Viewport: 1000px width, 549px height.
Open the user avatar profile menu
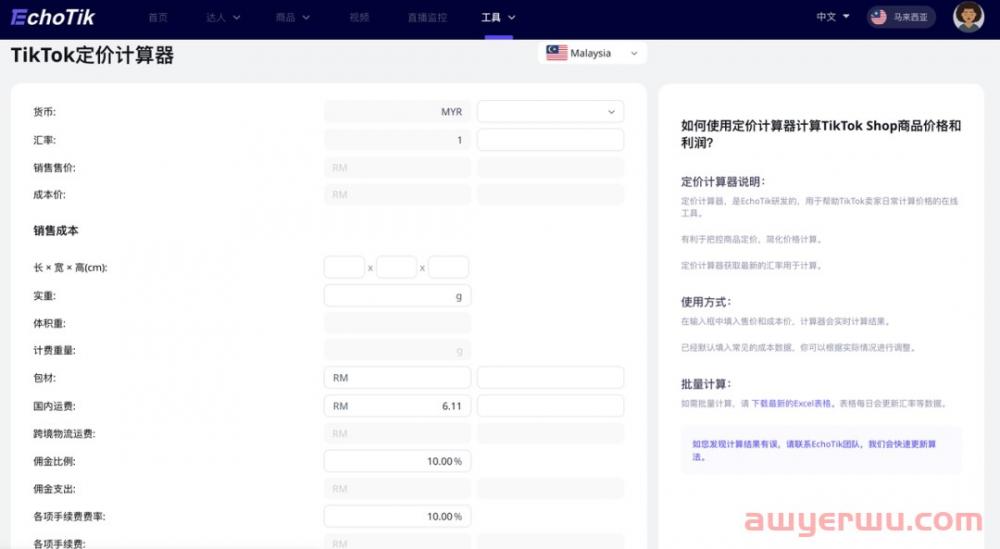967,17
